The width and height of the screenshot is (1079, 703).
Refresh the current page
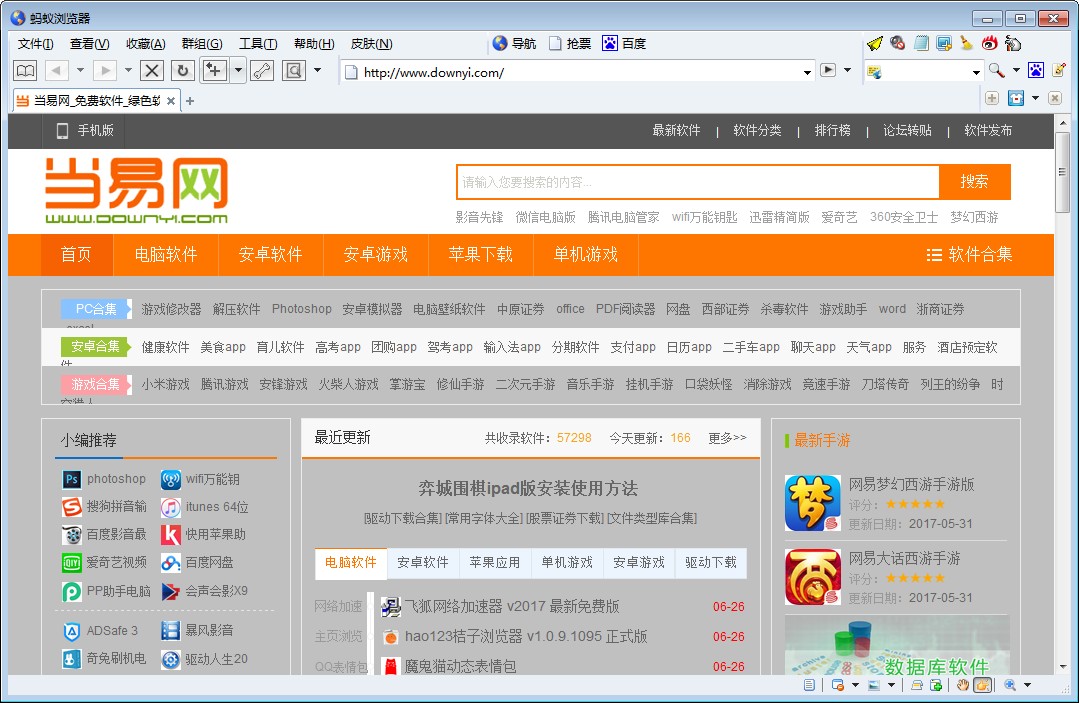[183, 69]
